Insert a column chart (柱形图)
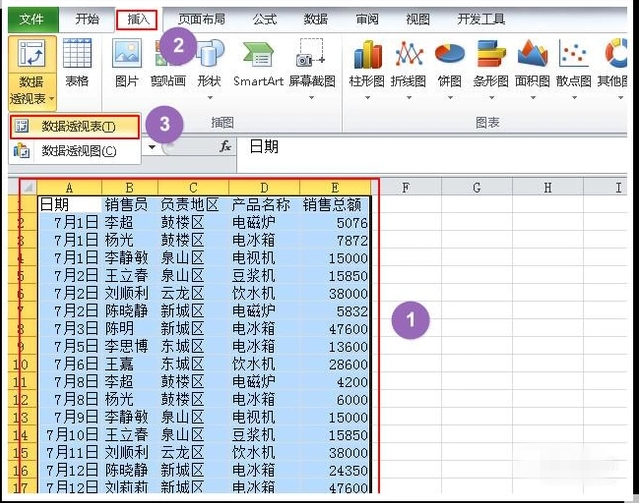Viewport: 639px width, 503px height. (x=367, y=54)
